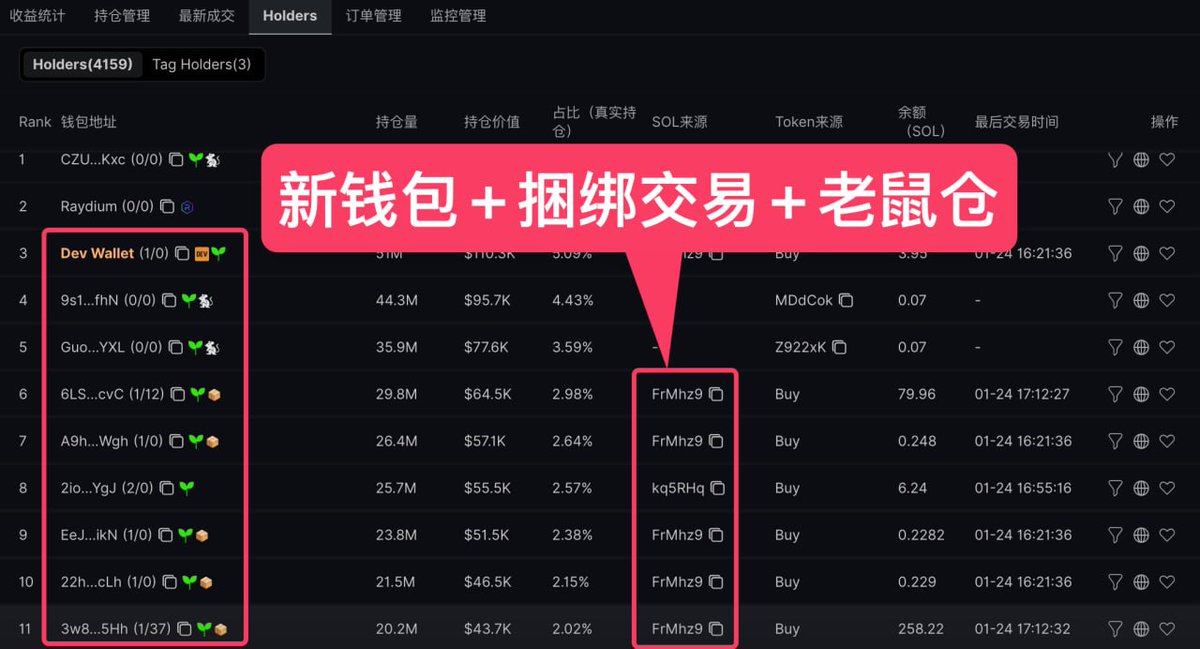Open the Guo...YXL wallet link
The height and width of the screenshot is (649, 1200).
tap(92, 347)
